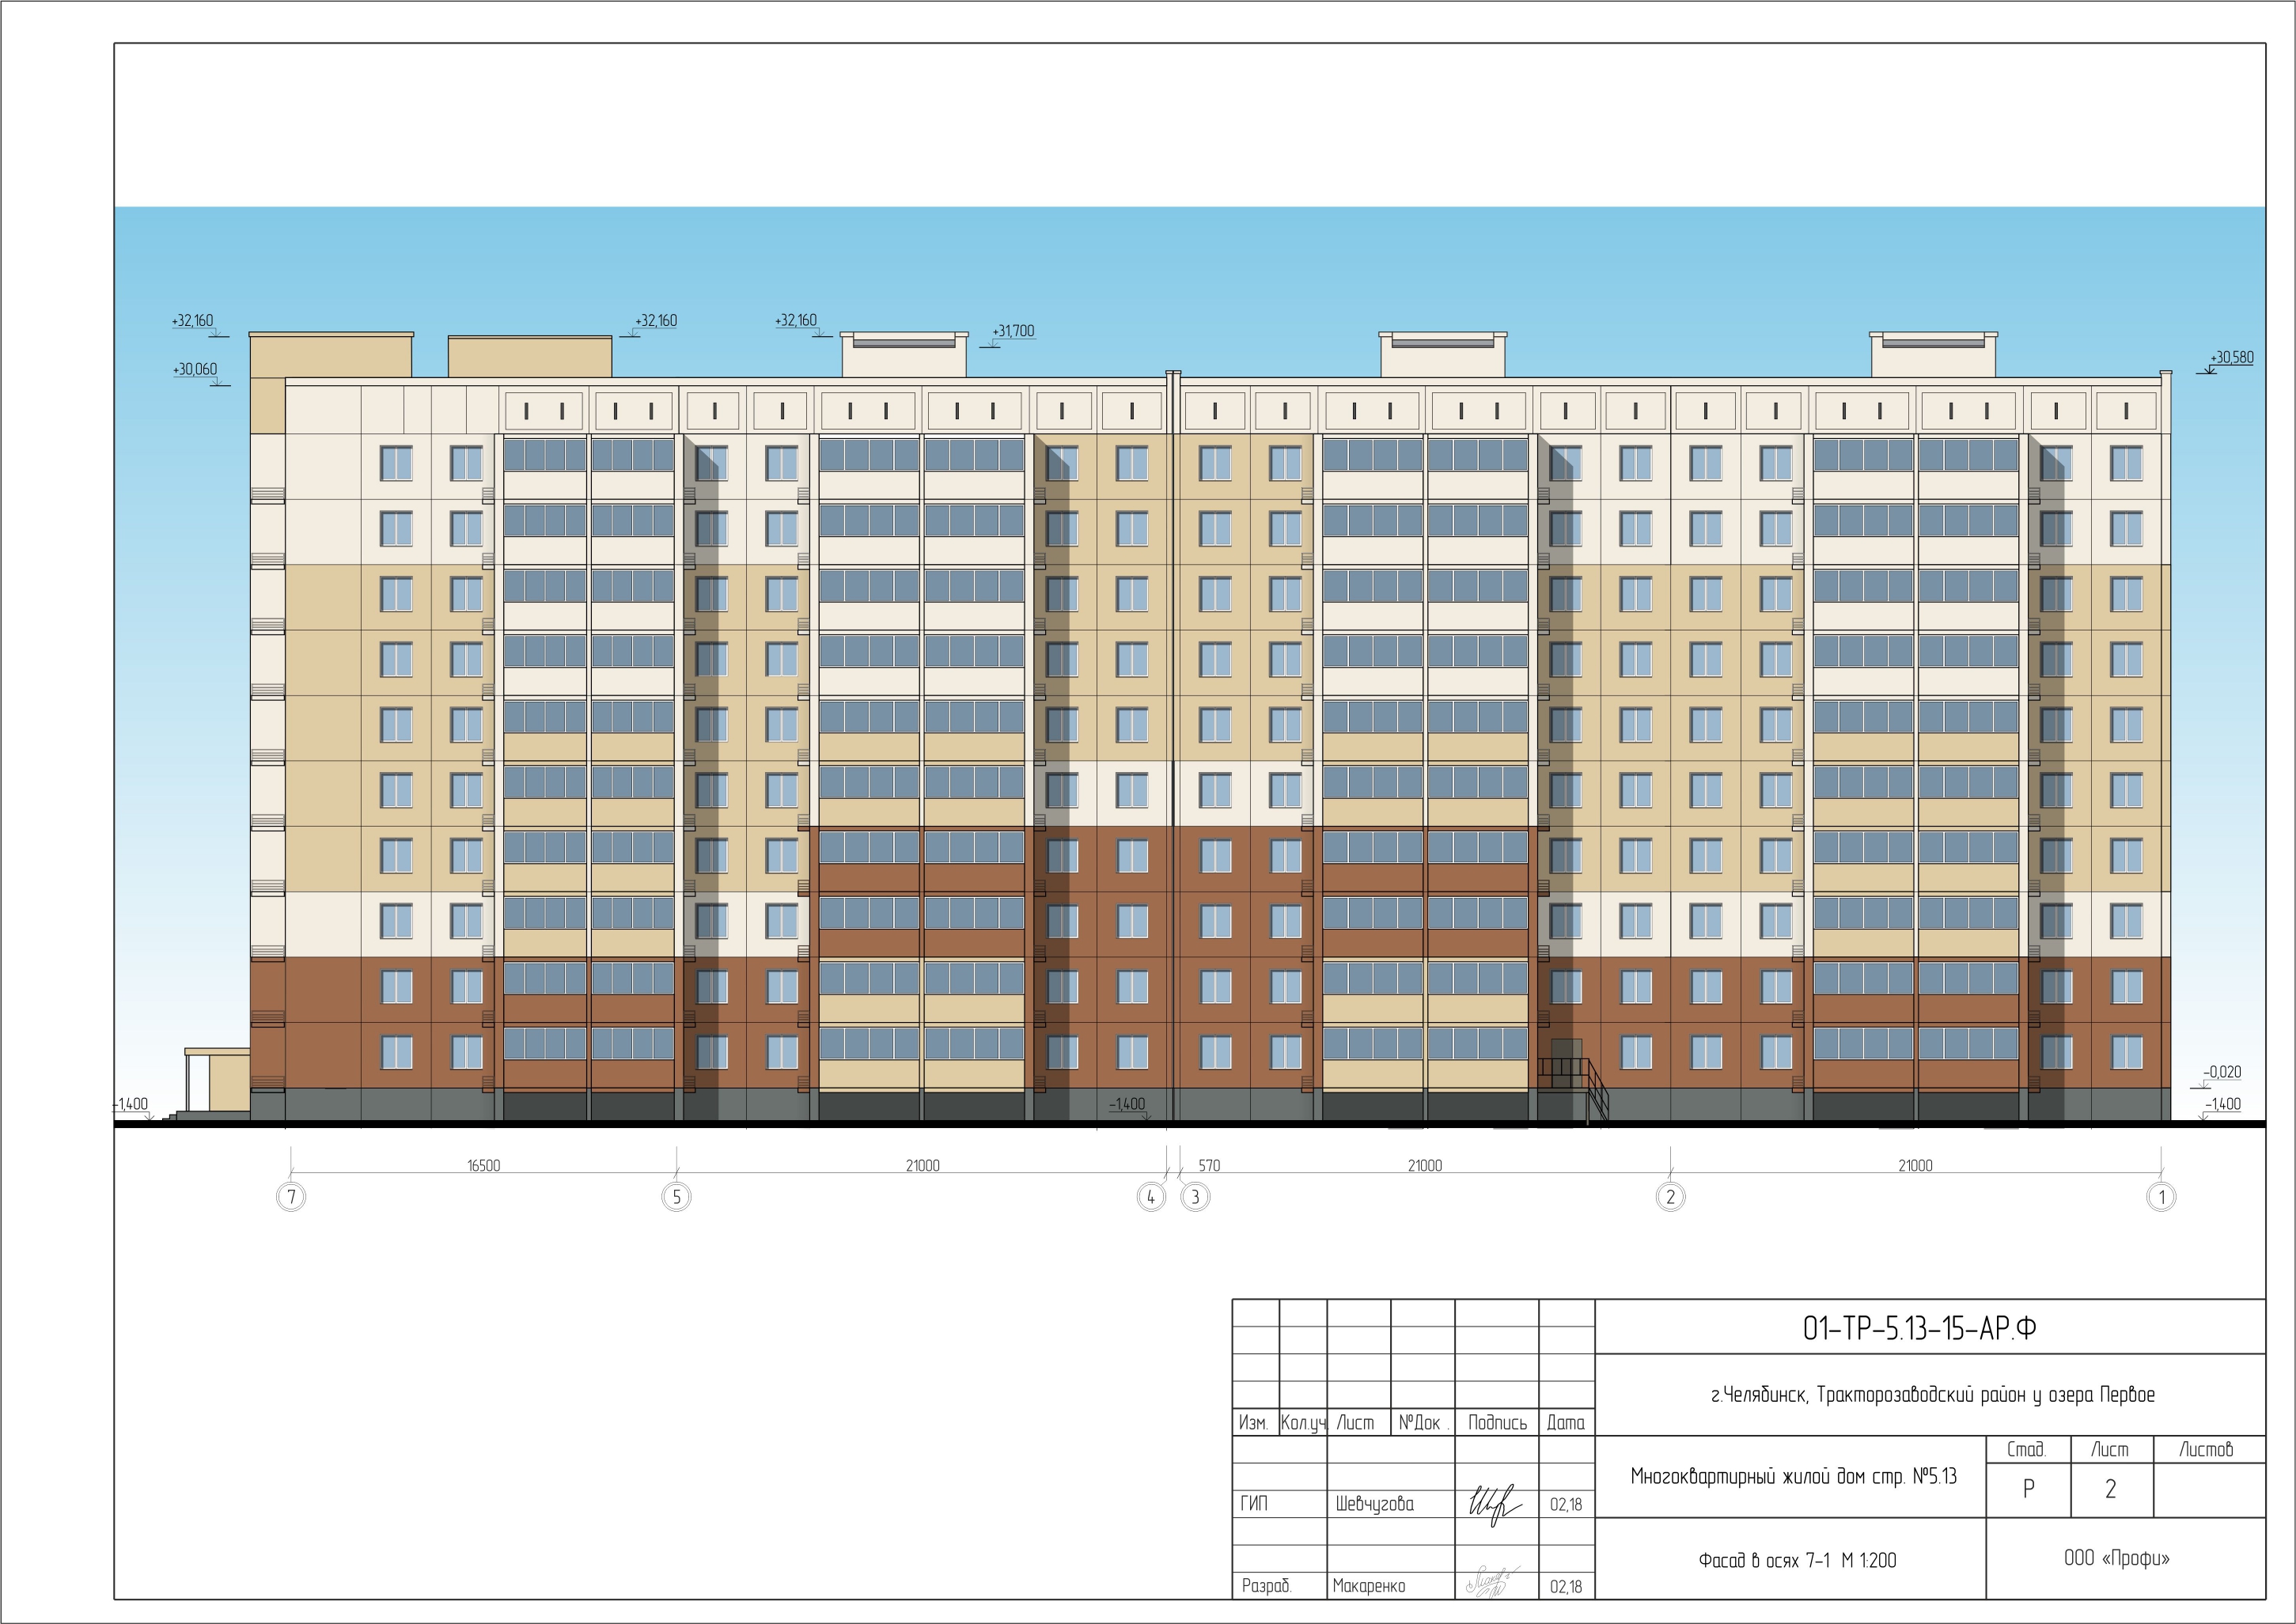Select the address line "г.Челябинск, Тракторозаводский район у озера Первое"
2296x1624 pixels.
(1932, 1395)
